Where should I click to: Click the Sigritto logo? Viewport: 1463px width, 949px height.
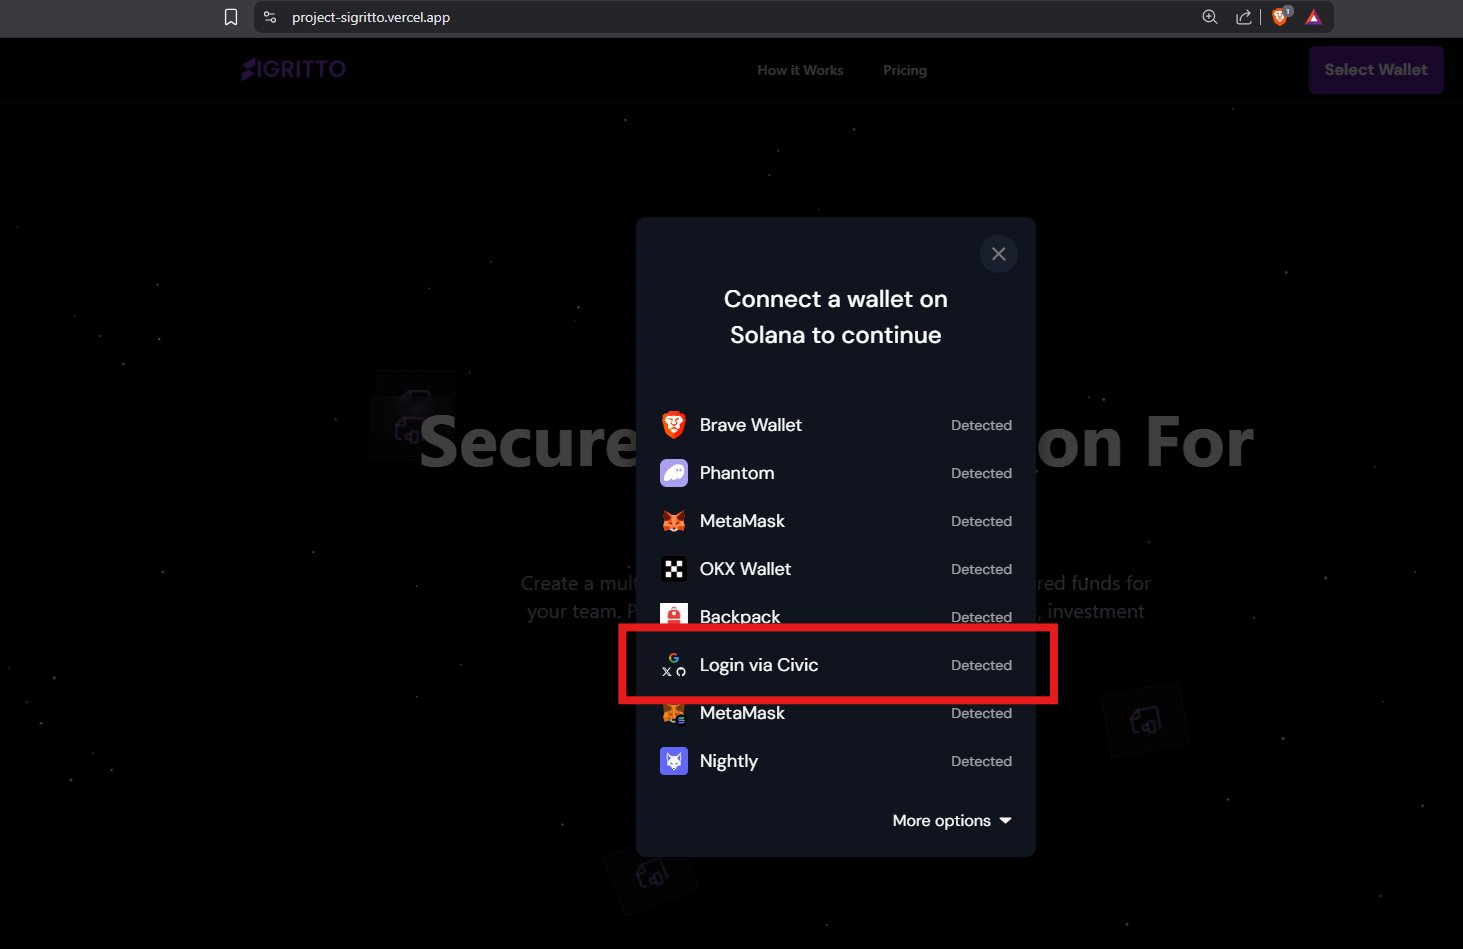coord(293,69)
